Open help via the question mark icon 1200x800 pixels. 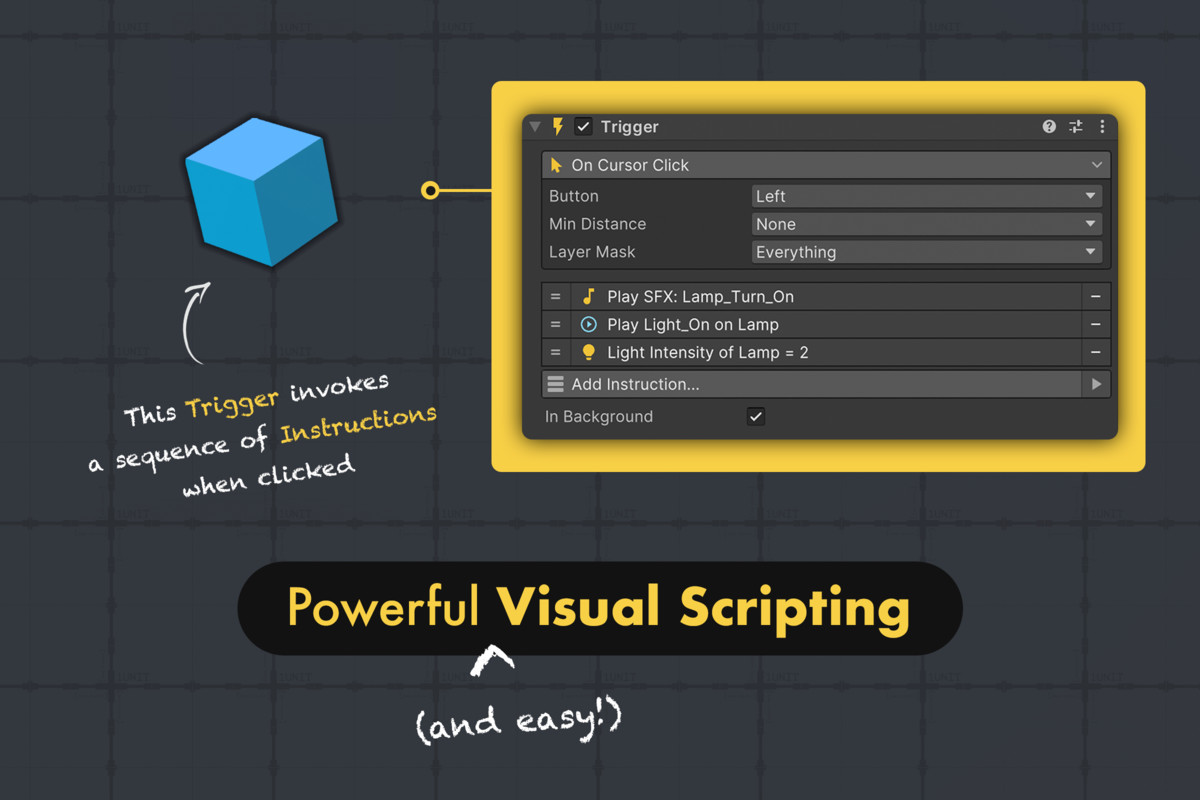(x=1048, y=127)
